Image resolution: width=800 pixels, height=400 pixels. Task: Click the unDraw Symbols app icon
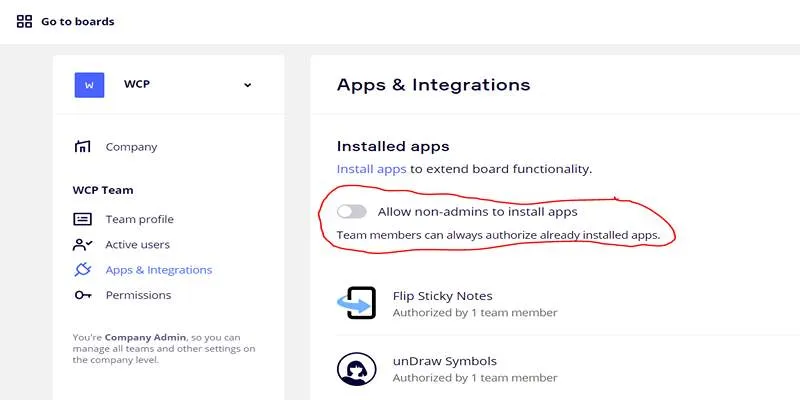coord(357,369)
